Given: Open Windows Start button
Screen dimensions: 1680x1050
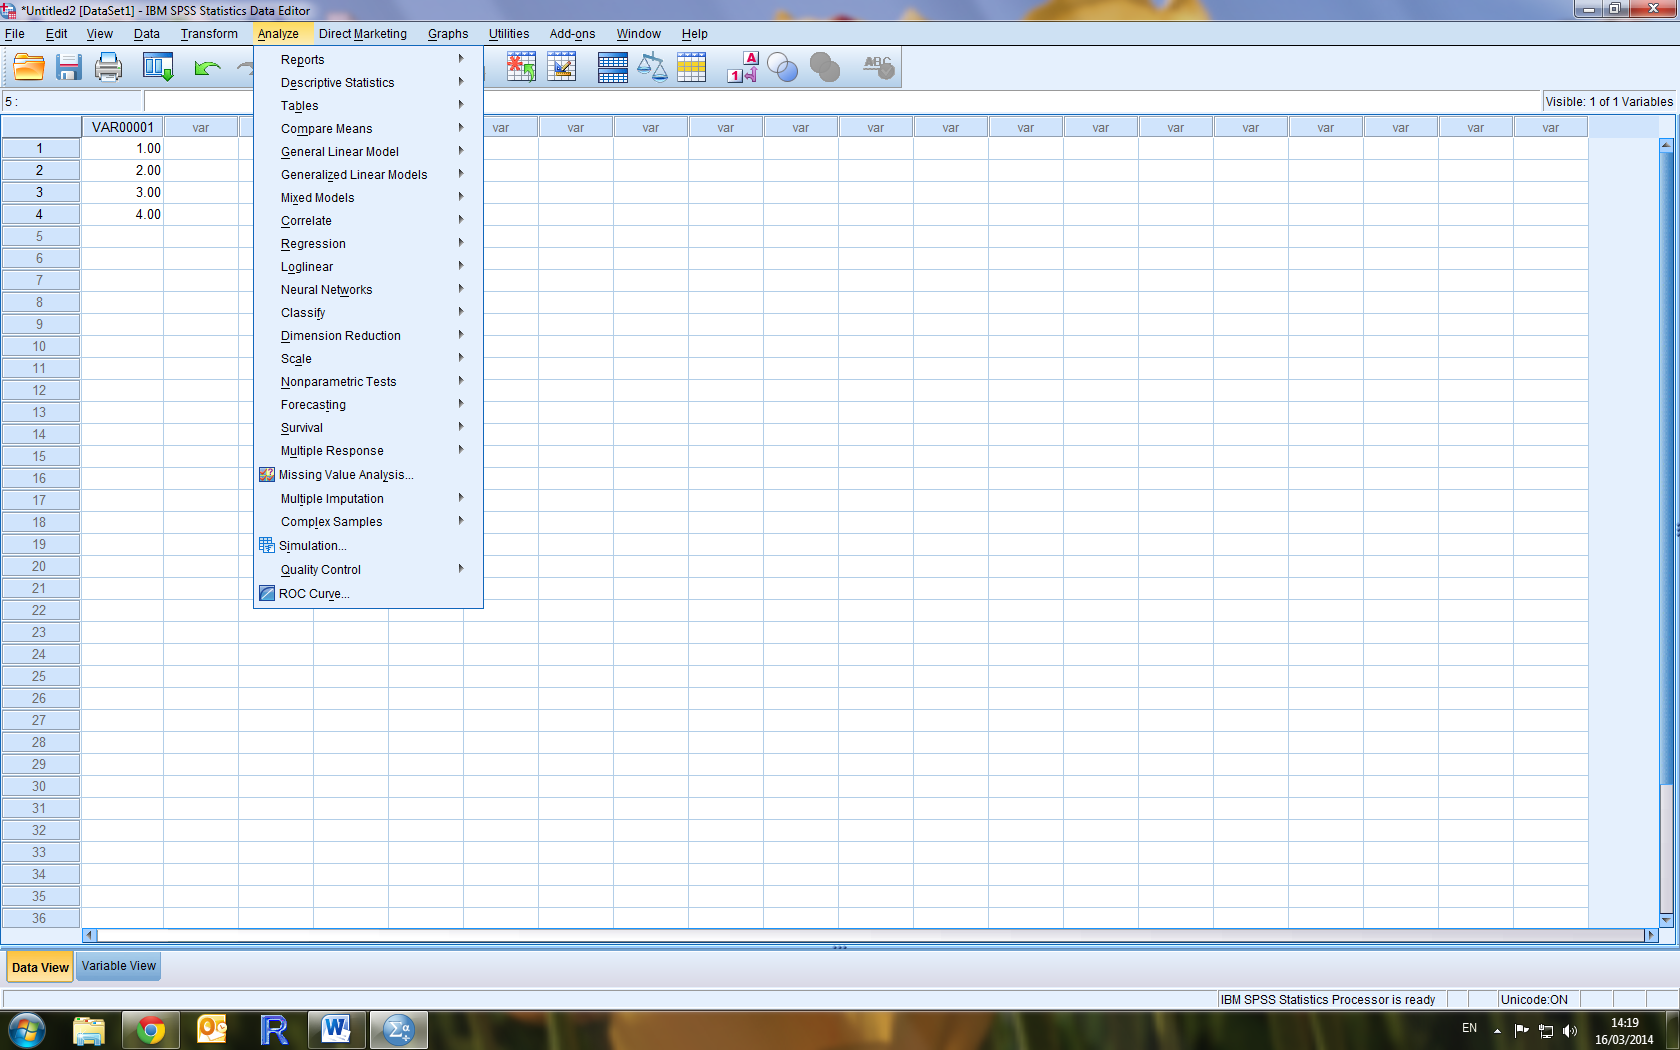Looking at the screenshot, I should (x=26, y=1030).
